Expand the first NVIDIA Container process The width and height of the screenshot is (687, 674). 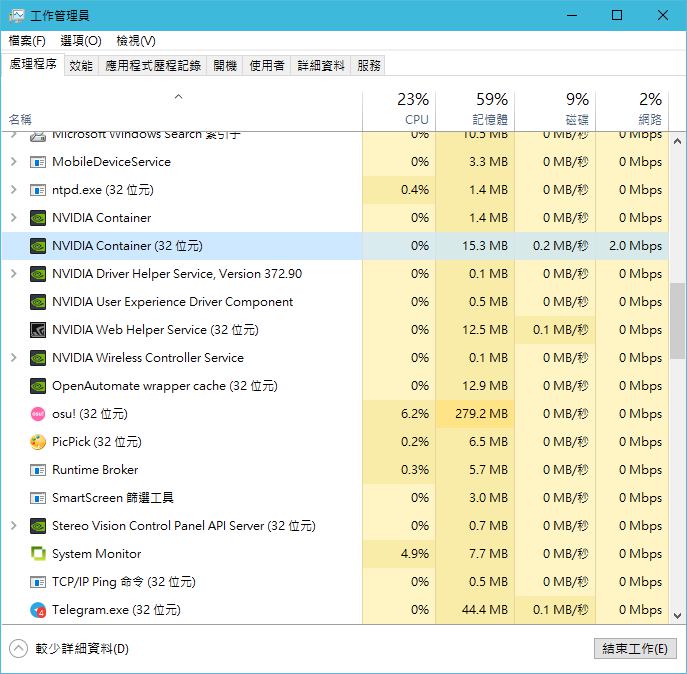[14, 218]
